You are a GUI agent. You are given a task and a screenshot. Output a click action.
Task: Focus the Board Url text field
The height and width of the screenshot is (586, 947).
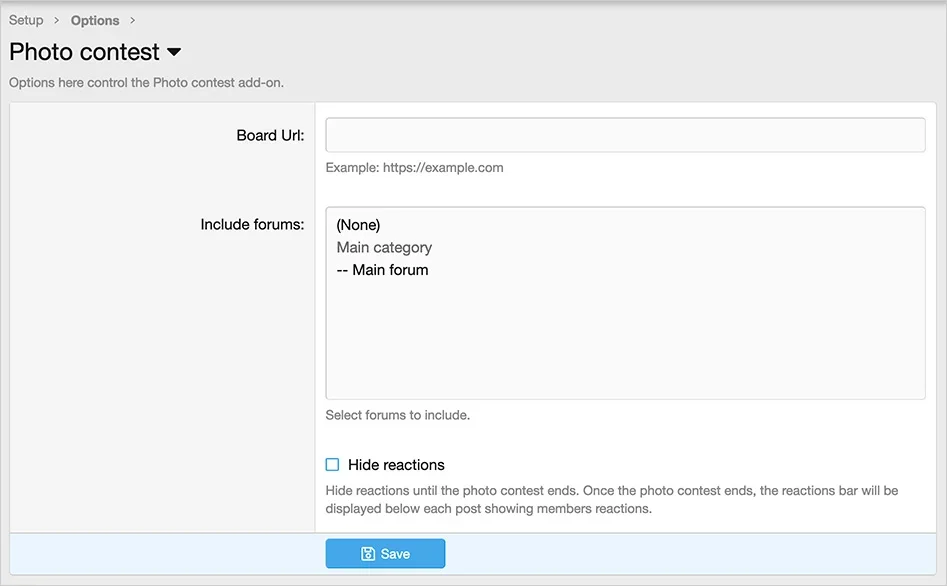625,135
